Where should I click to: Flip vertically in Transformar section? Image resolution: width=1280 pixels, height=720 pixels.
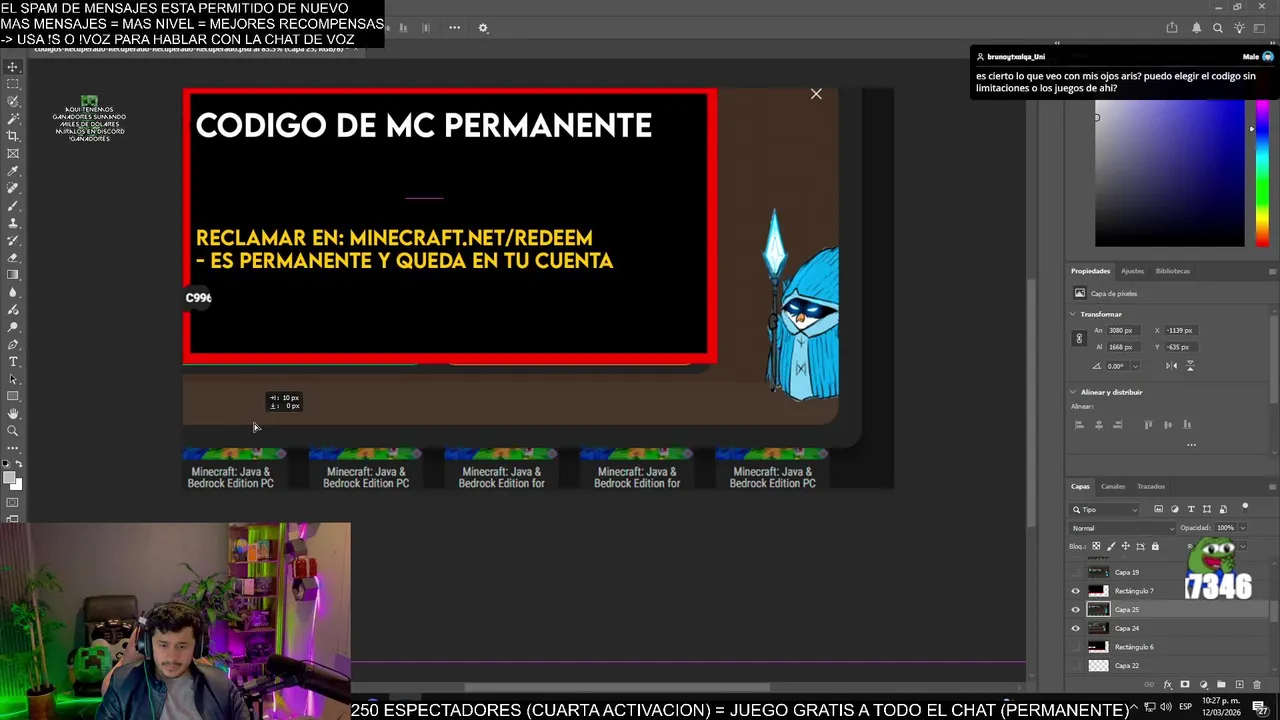coord(1191,366)
